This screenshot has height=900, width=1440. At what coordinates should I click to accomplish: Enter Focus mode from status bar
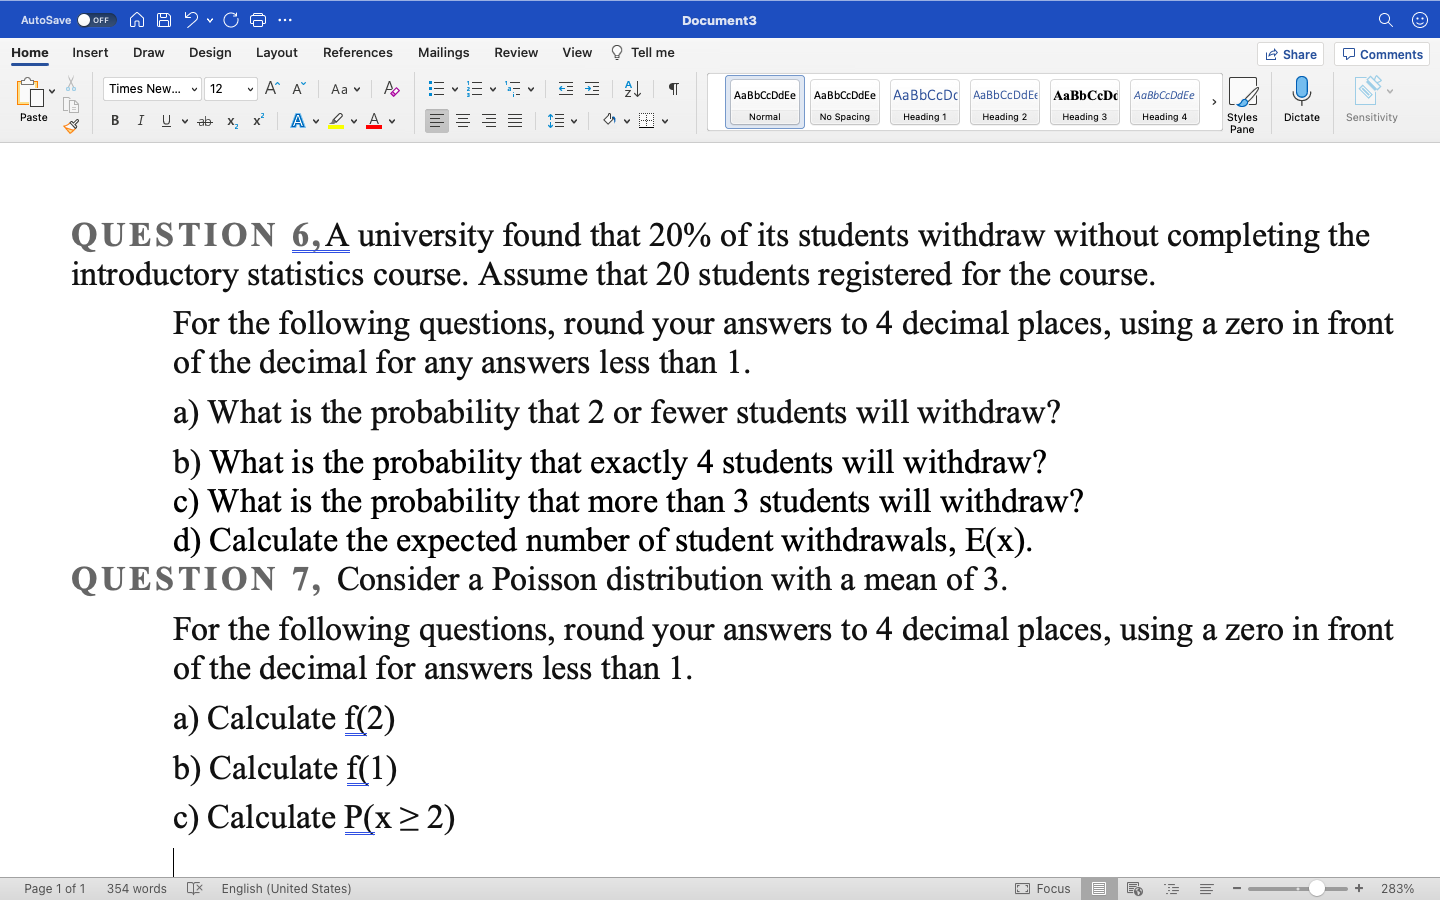[1042, 888]
